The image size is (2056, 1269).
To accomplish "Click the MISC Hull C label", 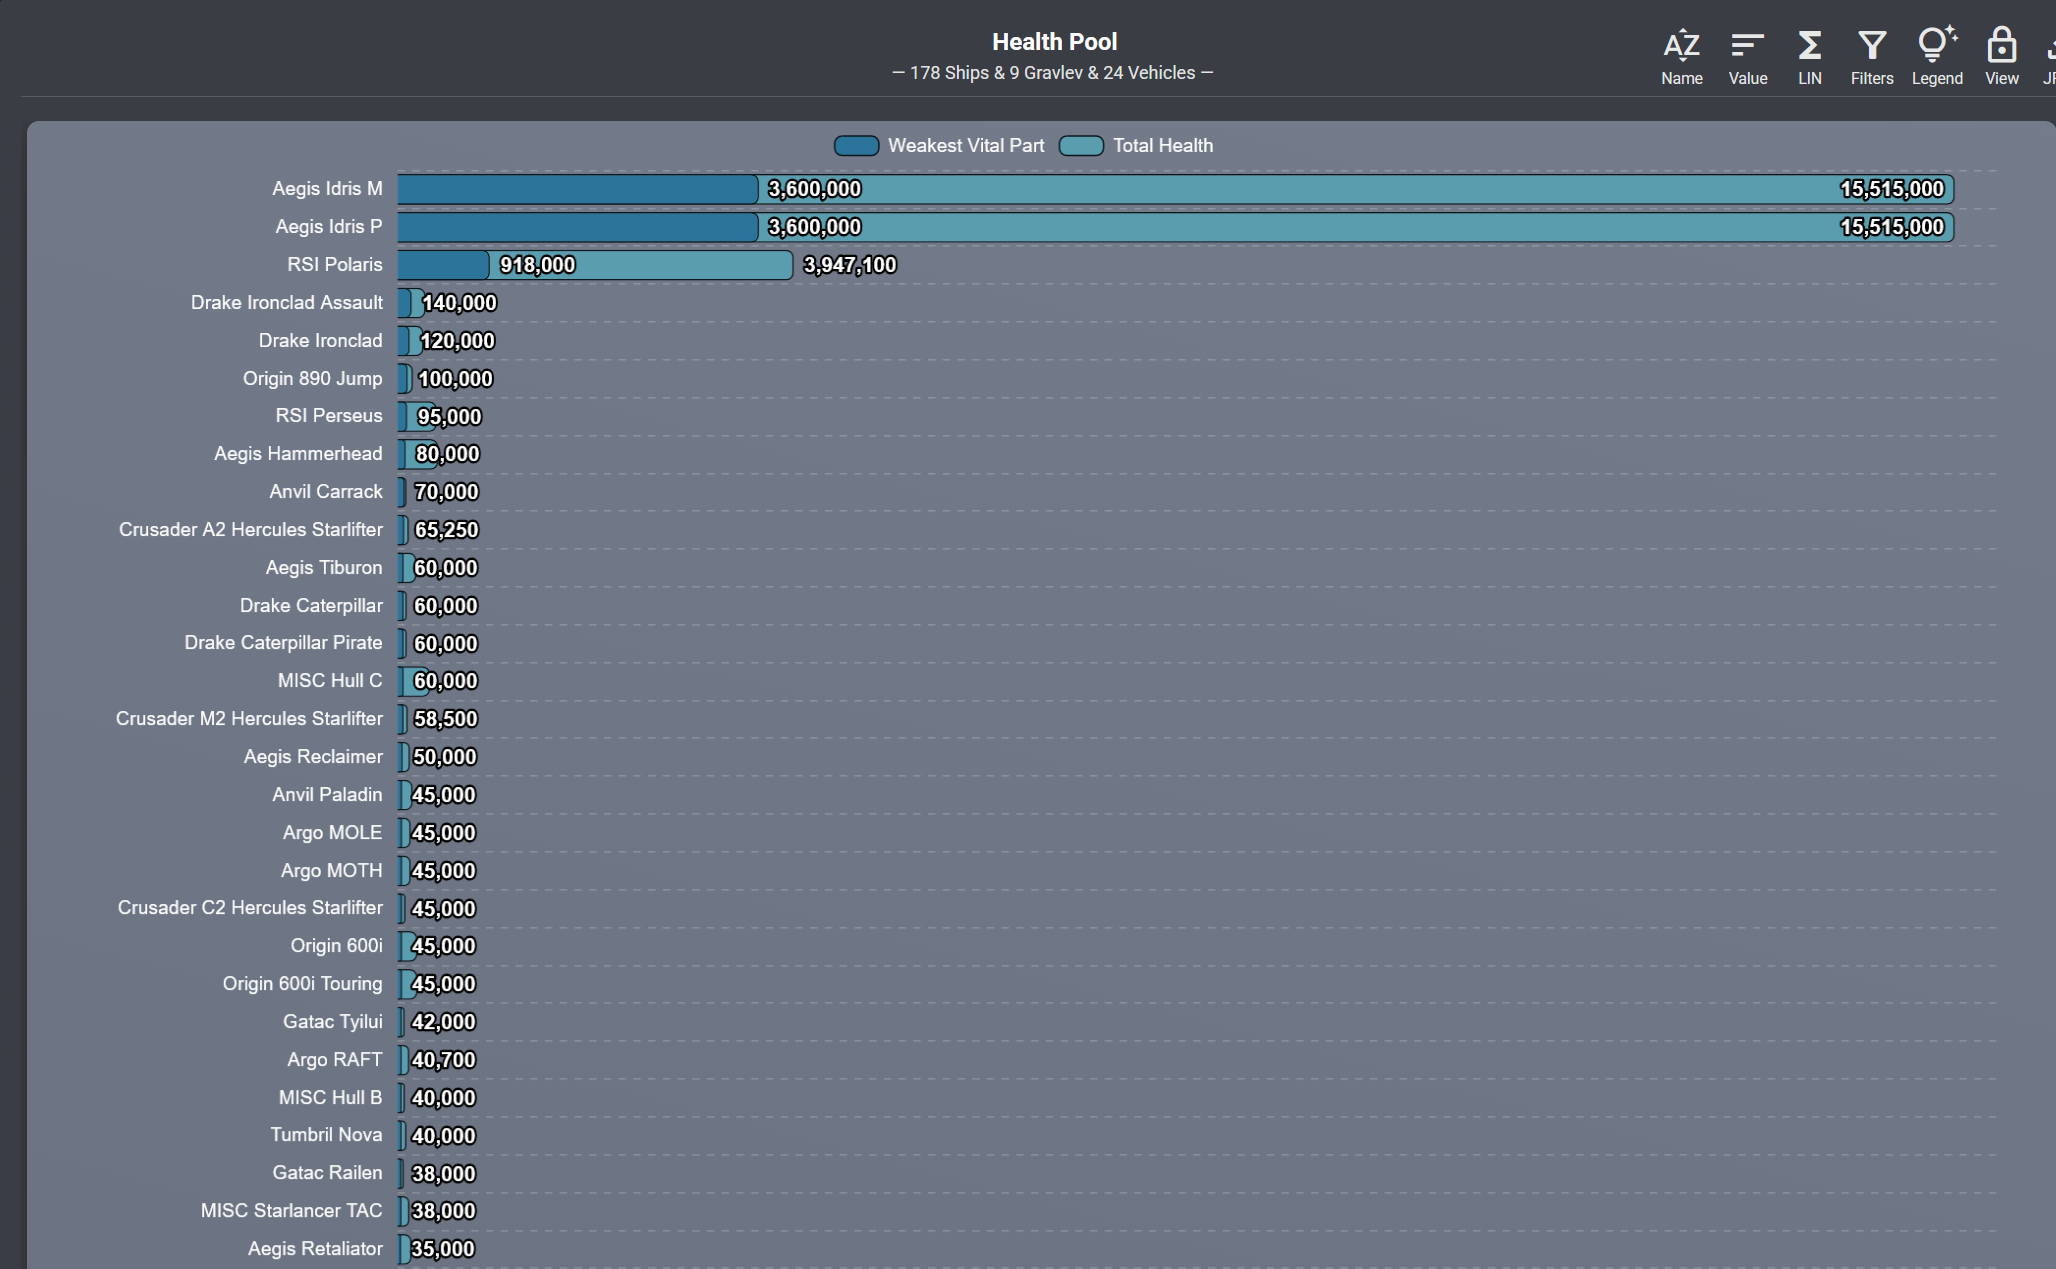I will 330,681.
